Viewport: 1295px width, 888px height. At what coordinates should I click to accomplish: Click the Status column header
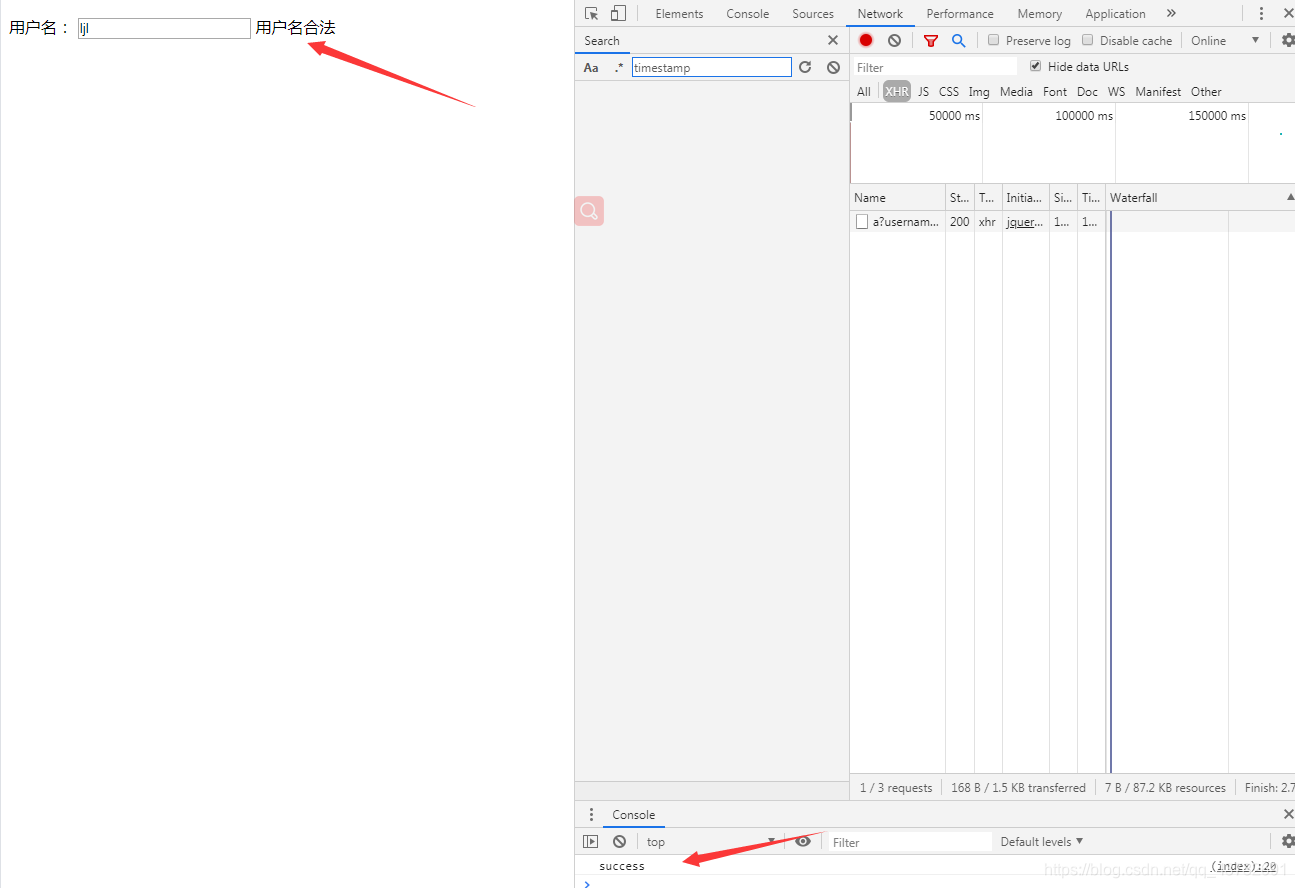coord(959,198)
